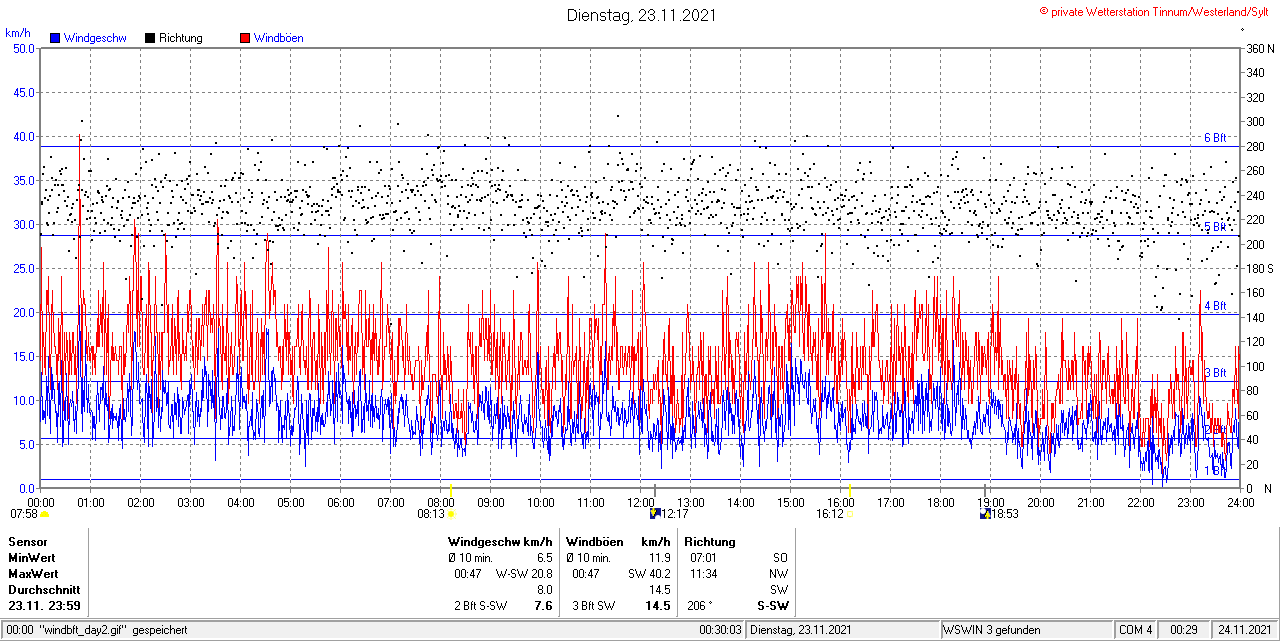Click the km/h axis unit label
1280x641 pixels.
(x=18, y=33)
